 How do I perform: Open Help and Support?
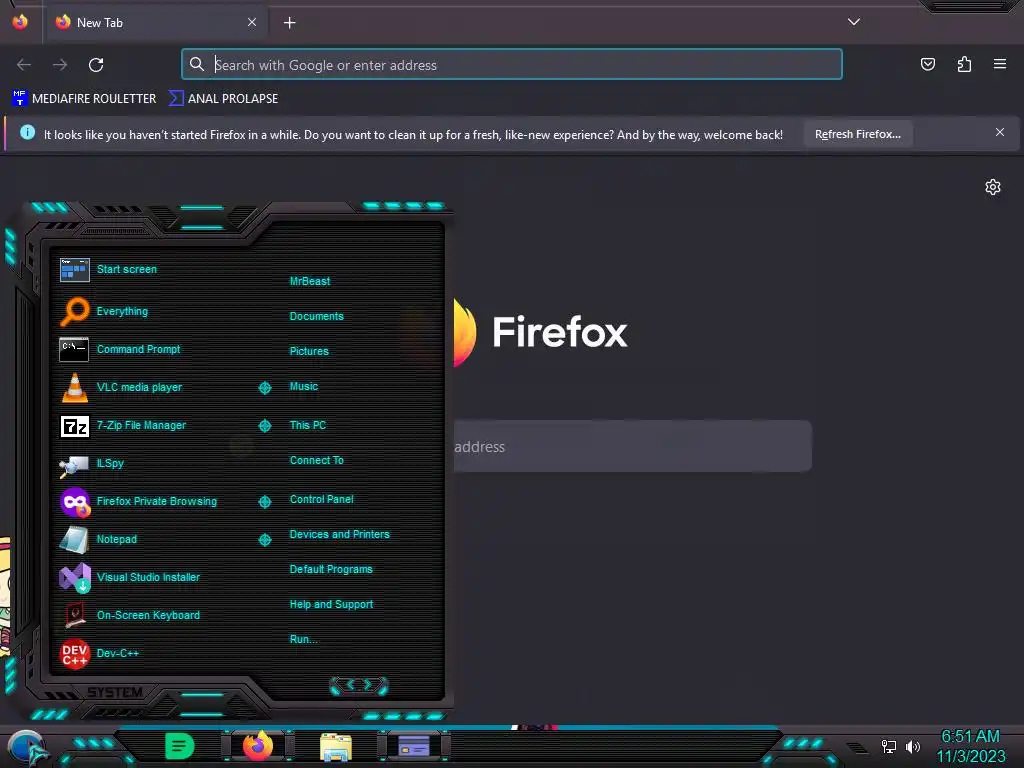click(x=331, y=605)
